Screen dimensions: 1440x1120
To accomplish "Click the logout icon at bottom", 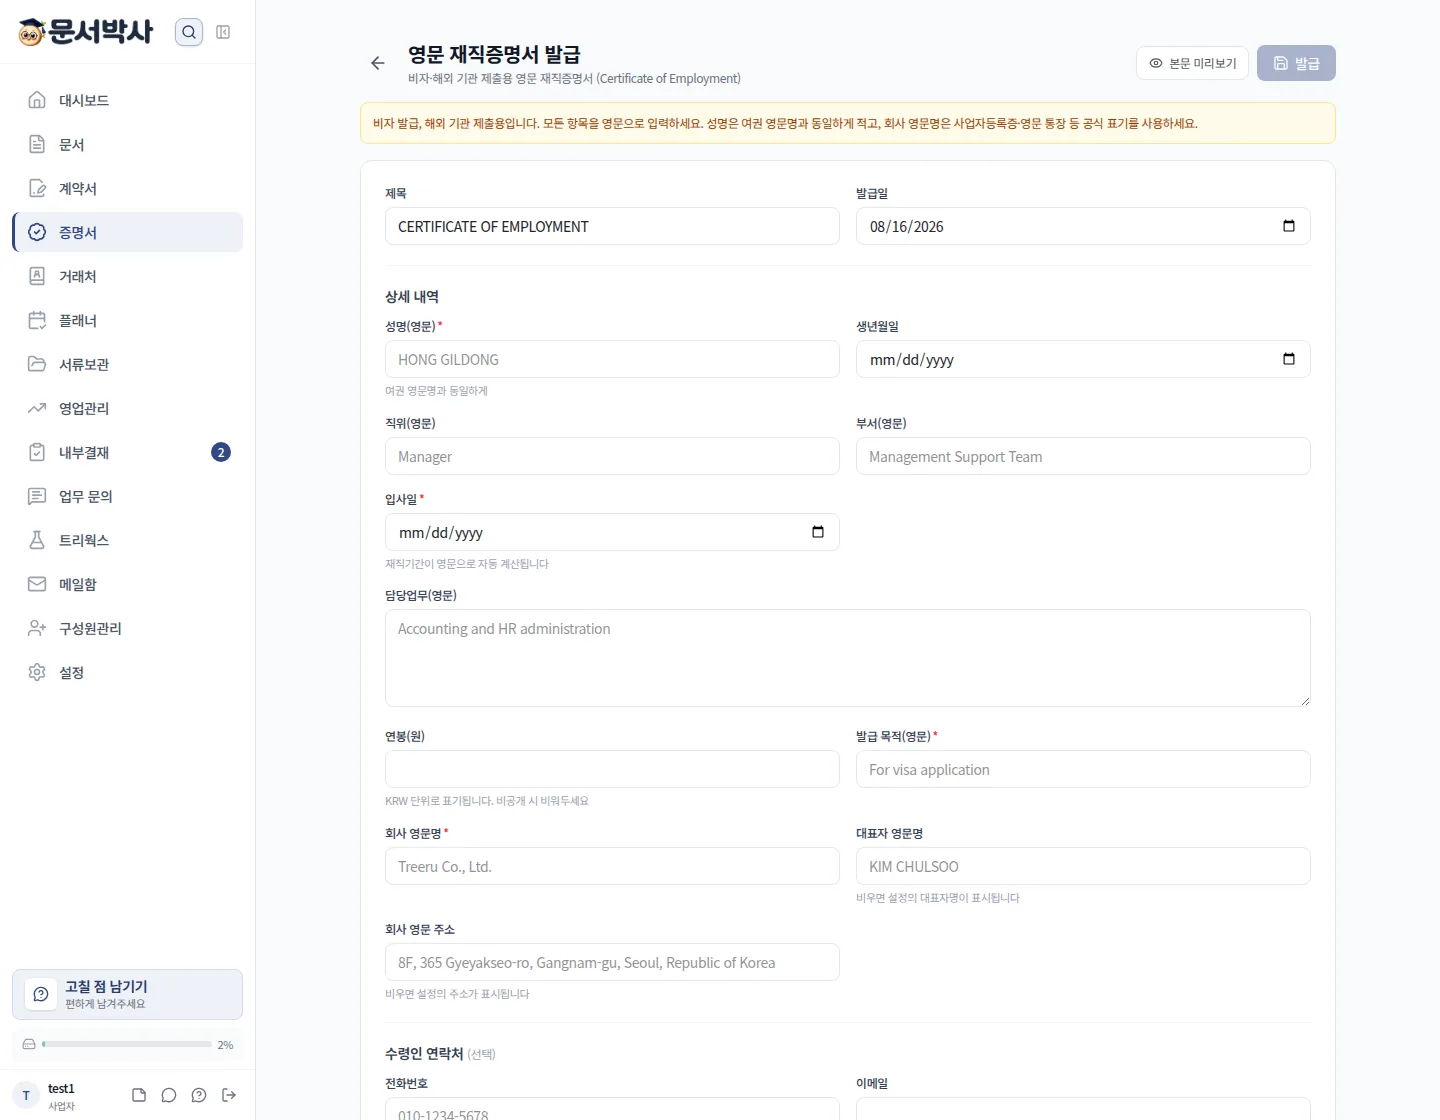I will 229,1095.
